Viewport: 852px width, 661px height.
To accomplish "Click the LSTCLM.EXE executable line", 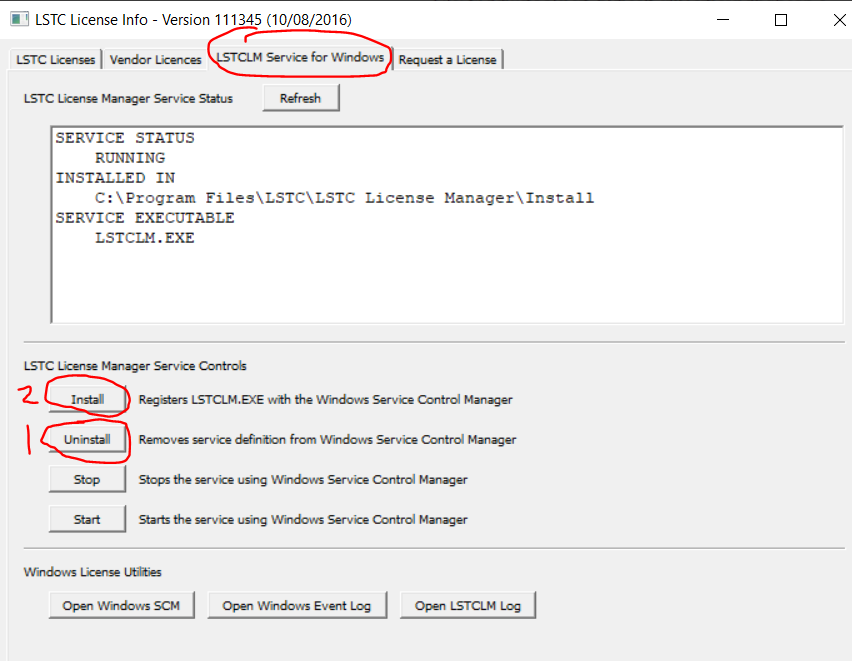I will (145, 238).
